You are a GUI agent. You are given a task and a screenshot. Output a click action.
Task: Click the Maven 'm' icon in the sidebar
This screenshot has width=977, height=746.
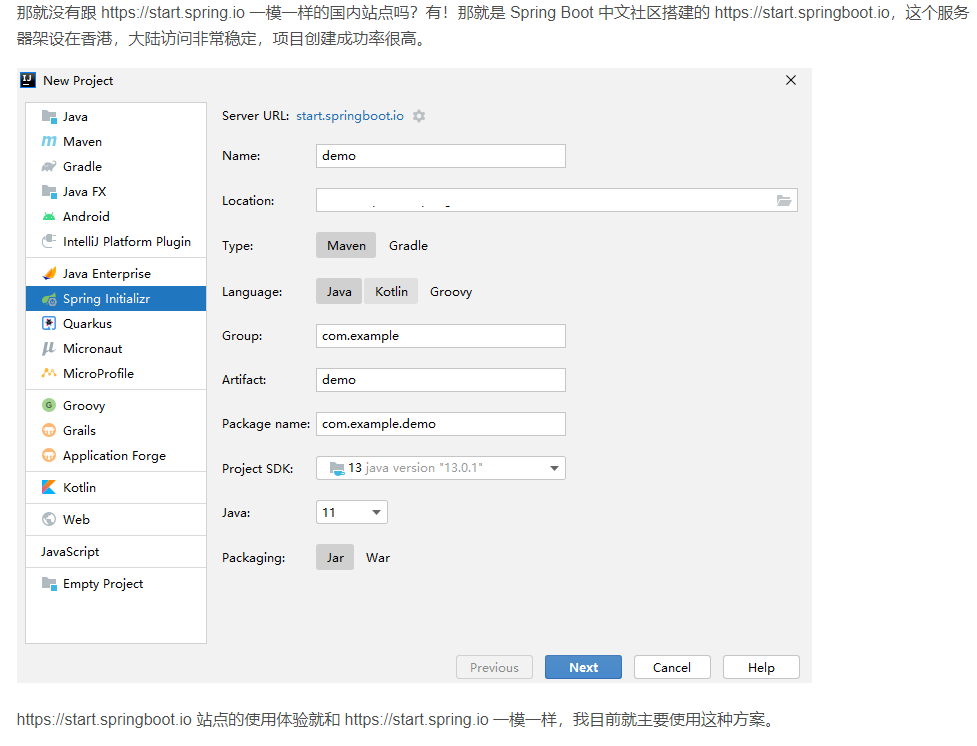click(x=49, y=141)
